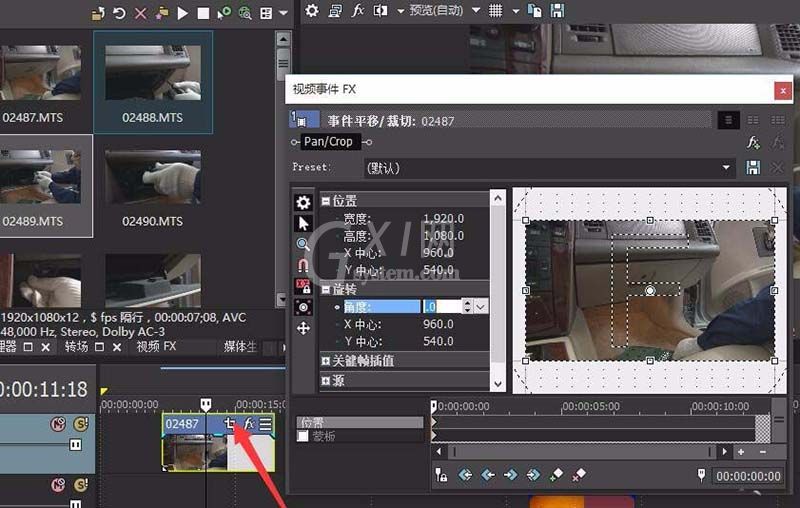
Task: Click the refresh arrow icon in media toolbar
Action: pyautogui.click(x=119, y=13)
